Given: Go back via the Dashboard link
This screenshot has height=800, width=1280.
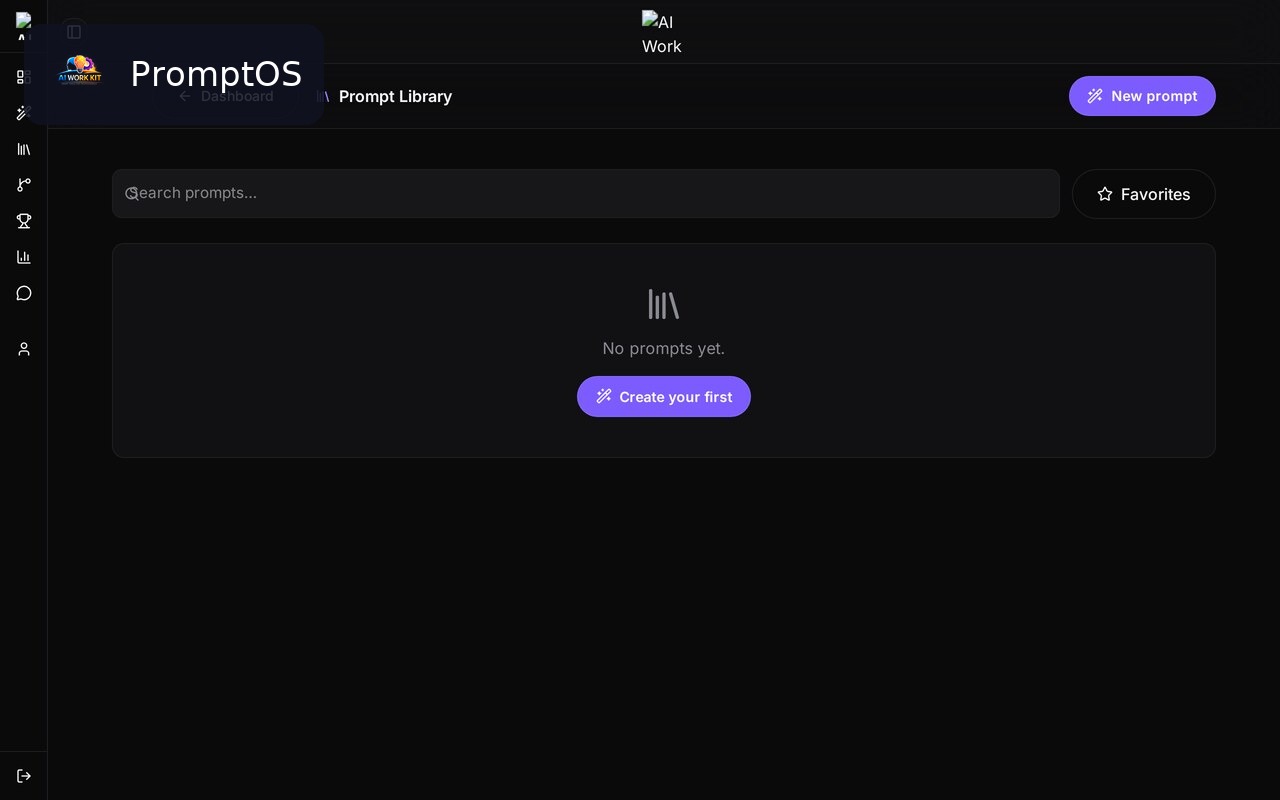Looking at the screenshot, I should [x=226, y=96].
